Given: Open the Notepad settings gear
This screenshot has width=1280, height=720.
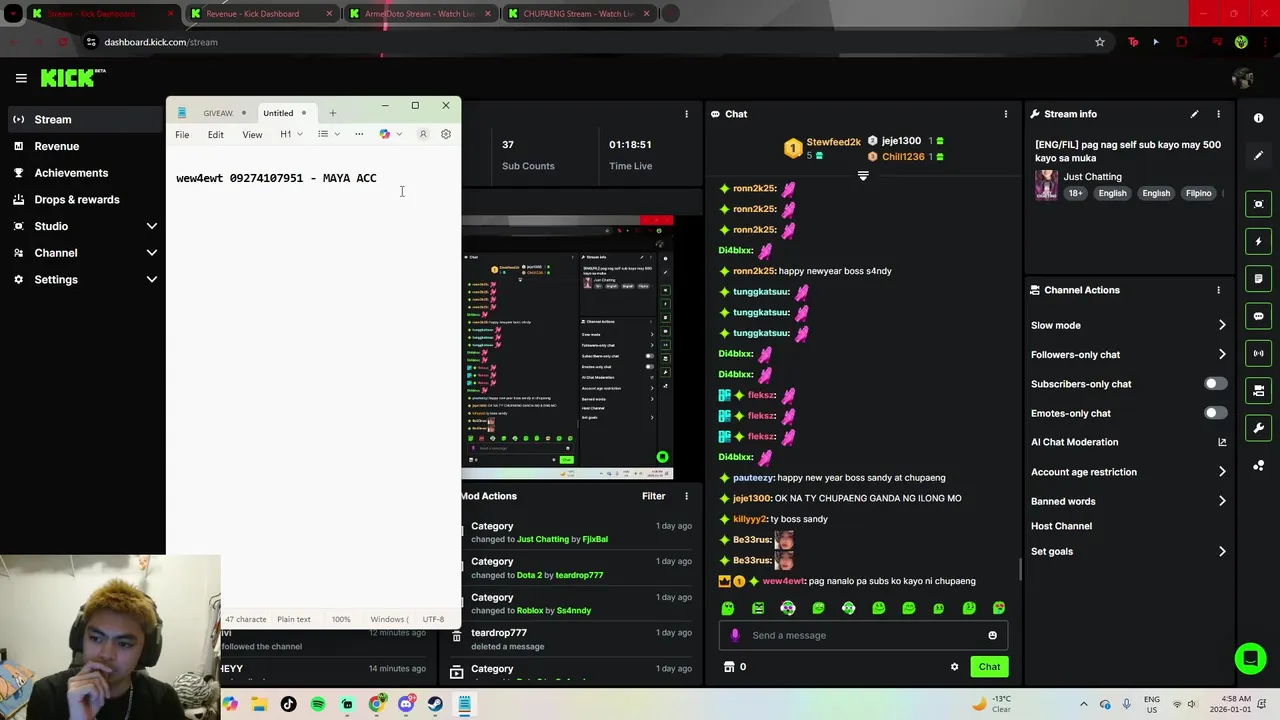Looking at the screenshot, I should [x=446, y=134].
